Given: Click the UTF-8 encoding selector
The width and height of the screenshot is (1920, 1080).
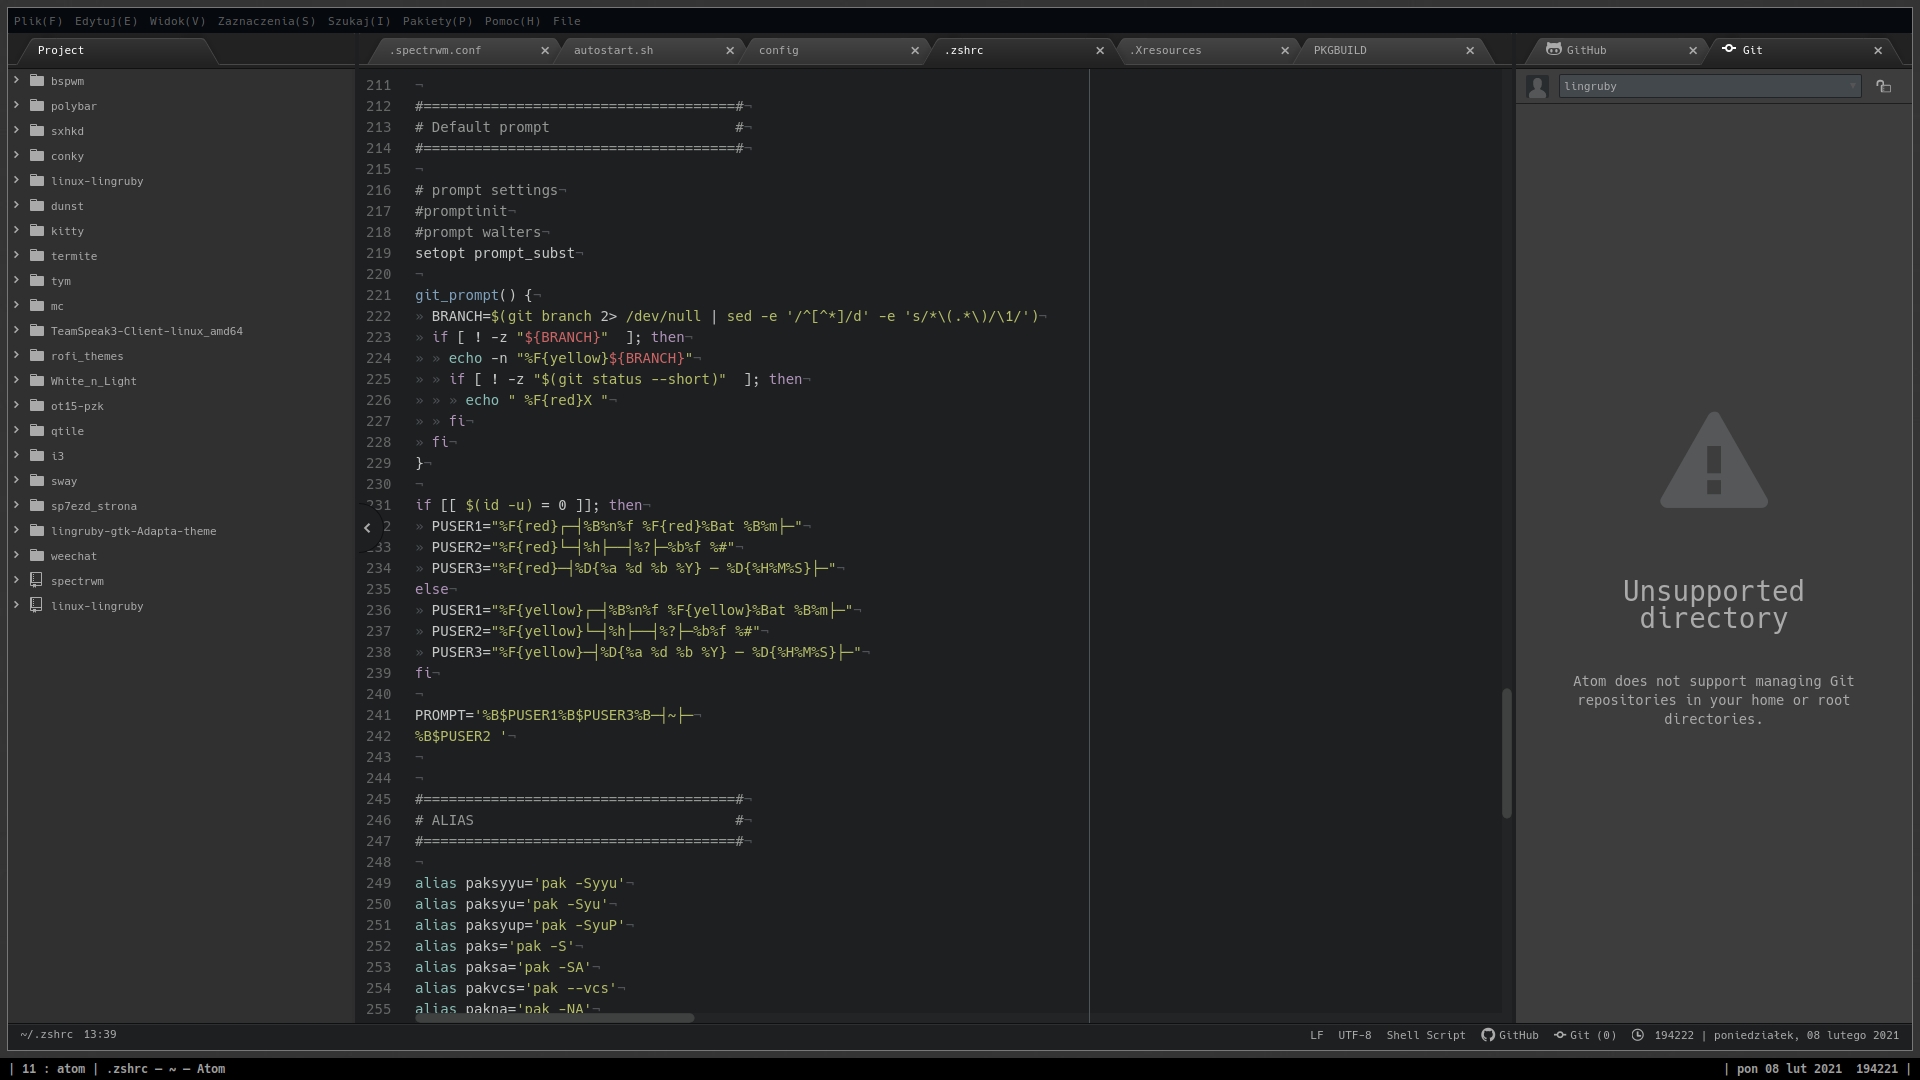Looking at the screenshot, I should 1354,1035.
